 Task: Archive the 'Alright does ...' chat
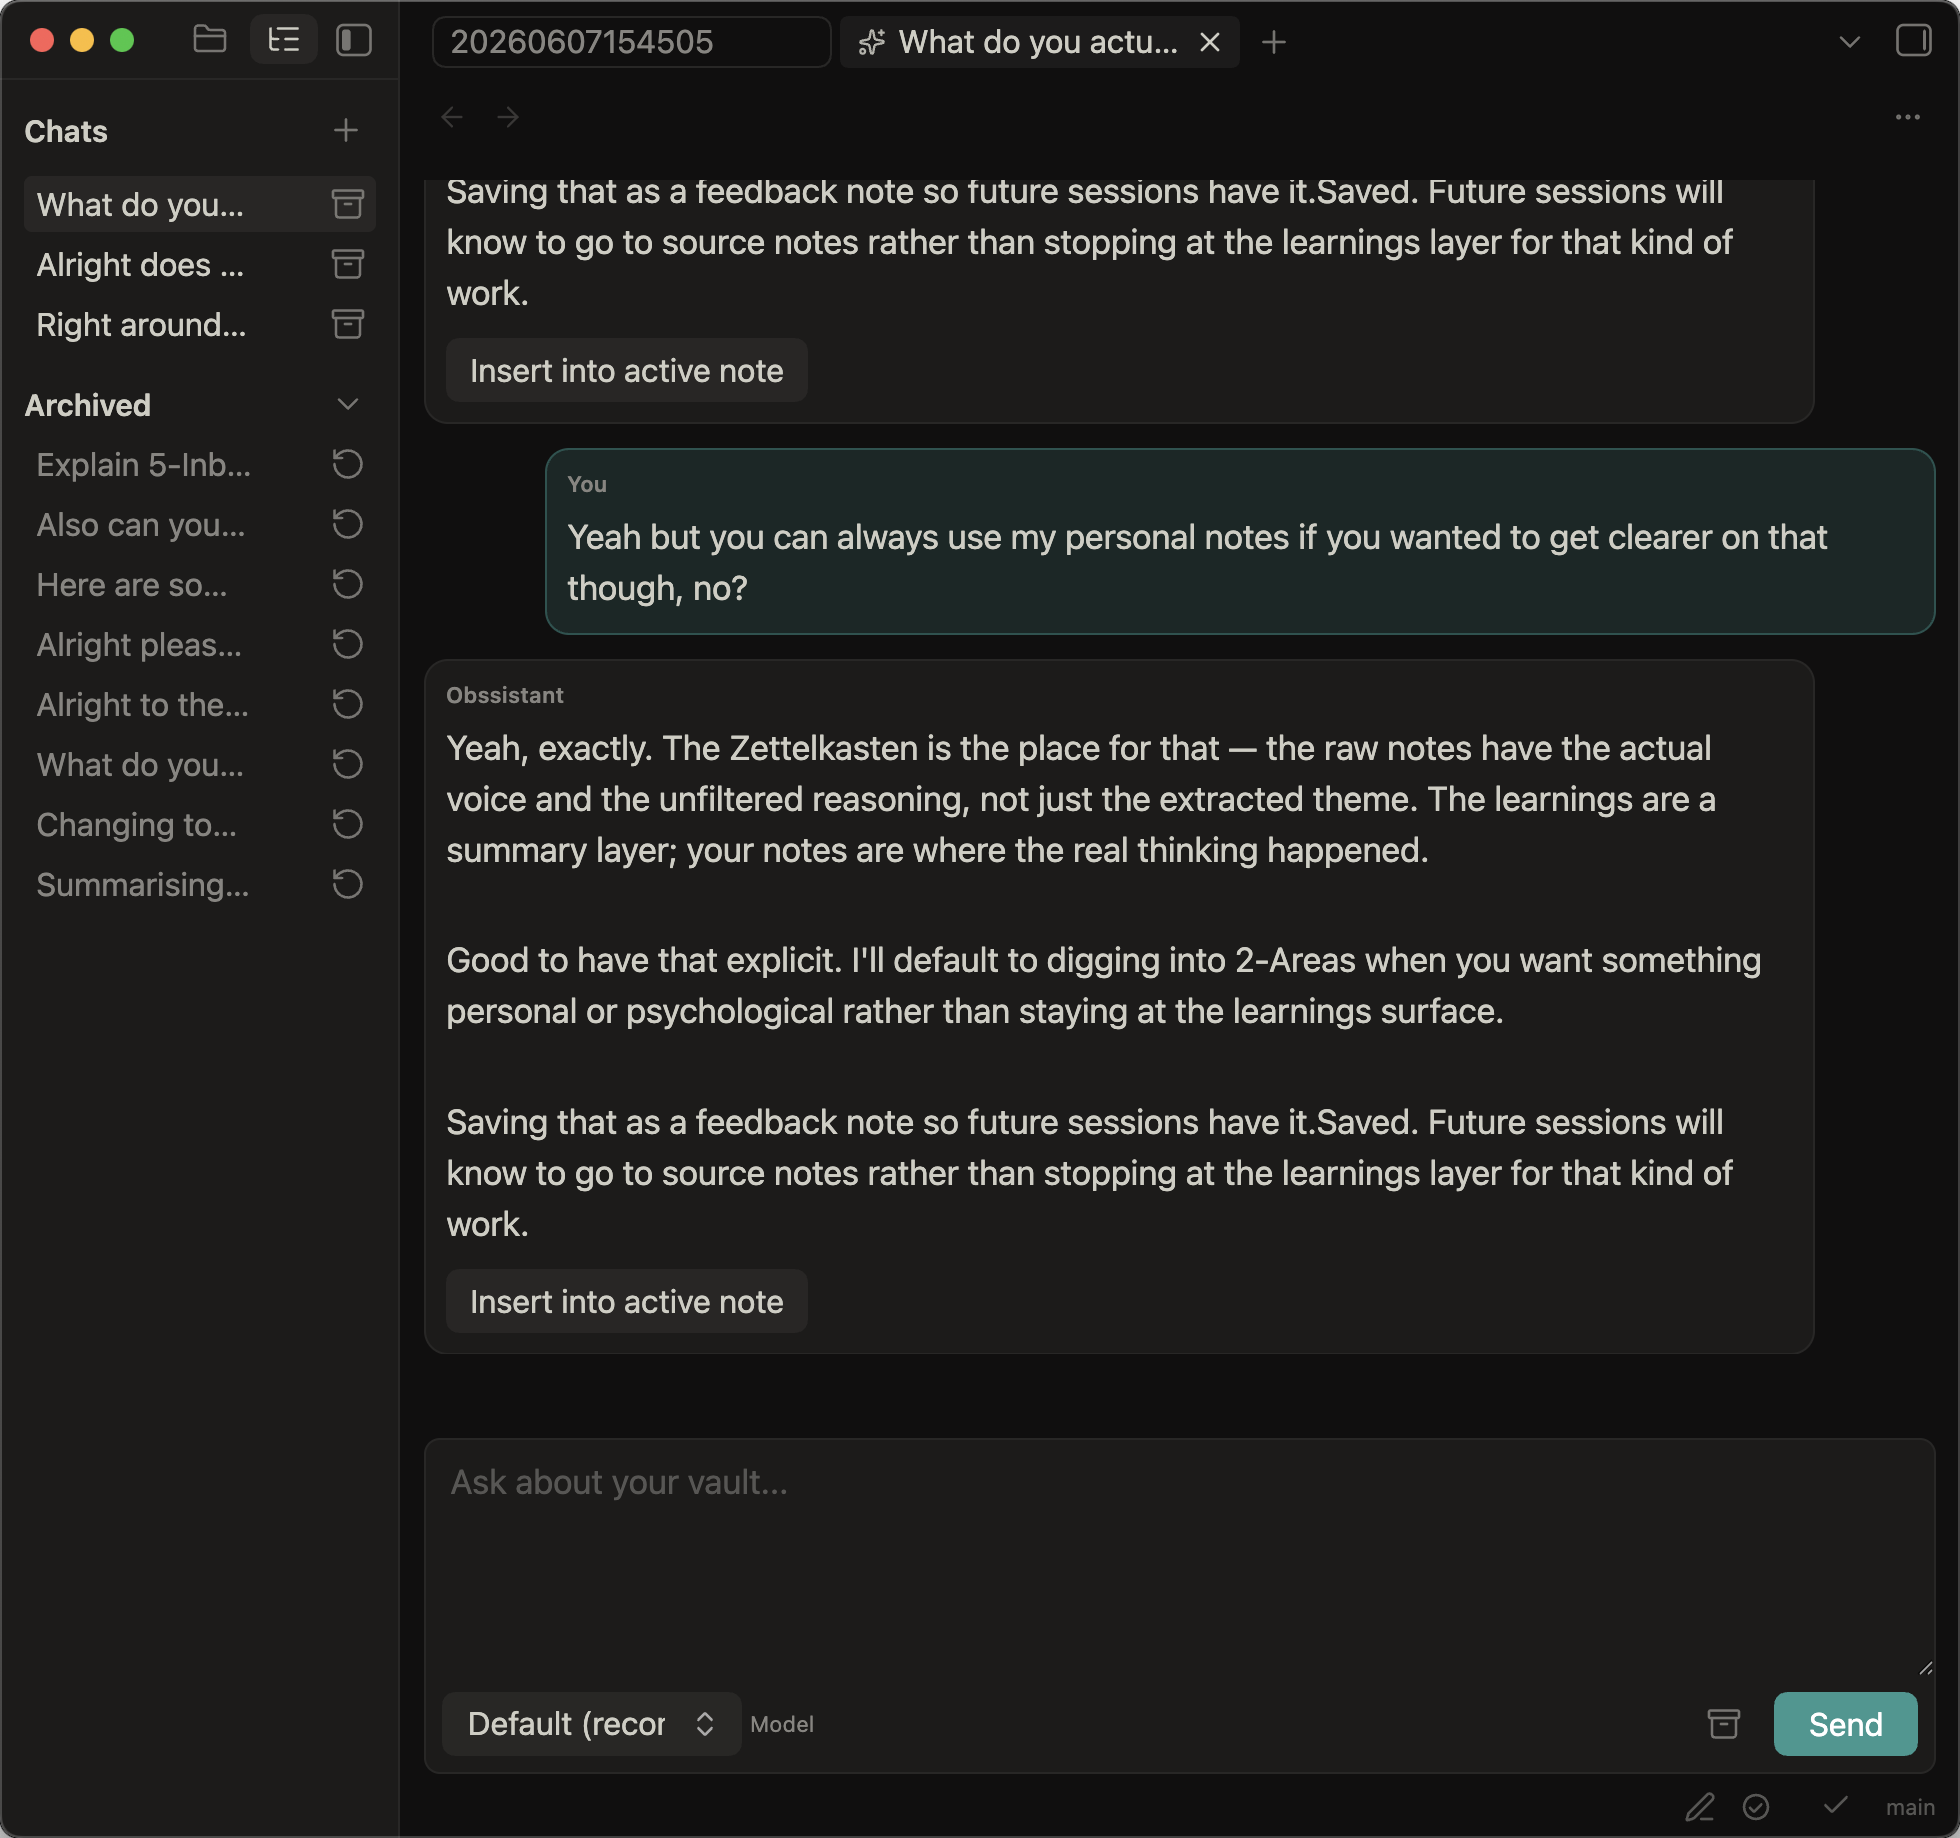(347, 264)
